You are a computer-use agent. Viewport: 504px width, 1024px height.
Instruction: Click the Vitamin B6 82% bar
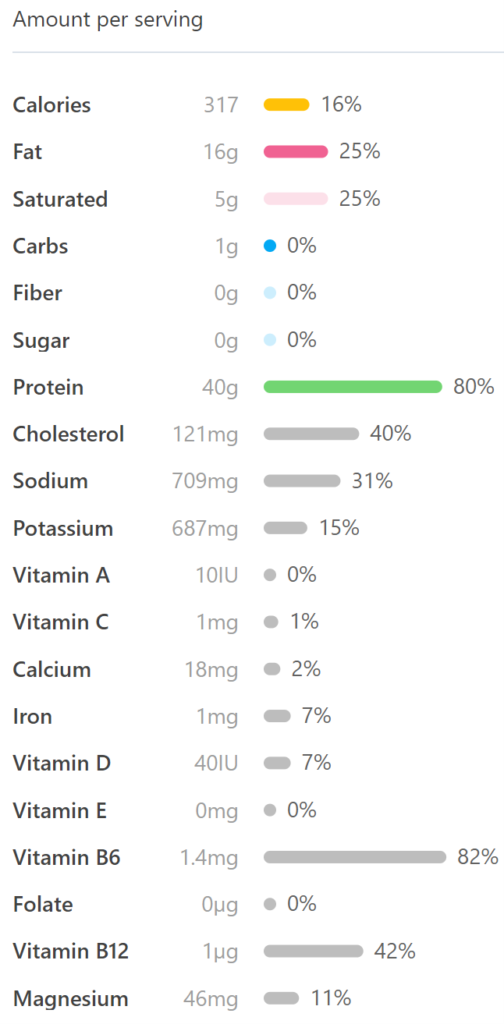pos(355,857)
